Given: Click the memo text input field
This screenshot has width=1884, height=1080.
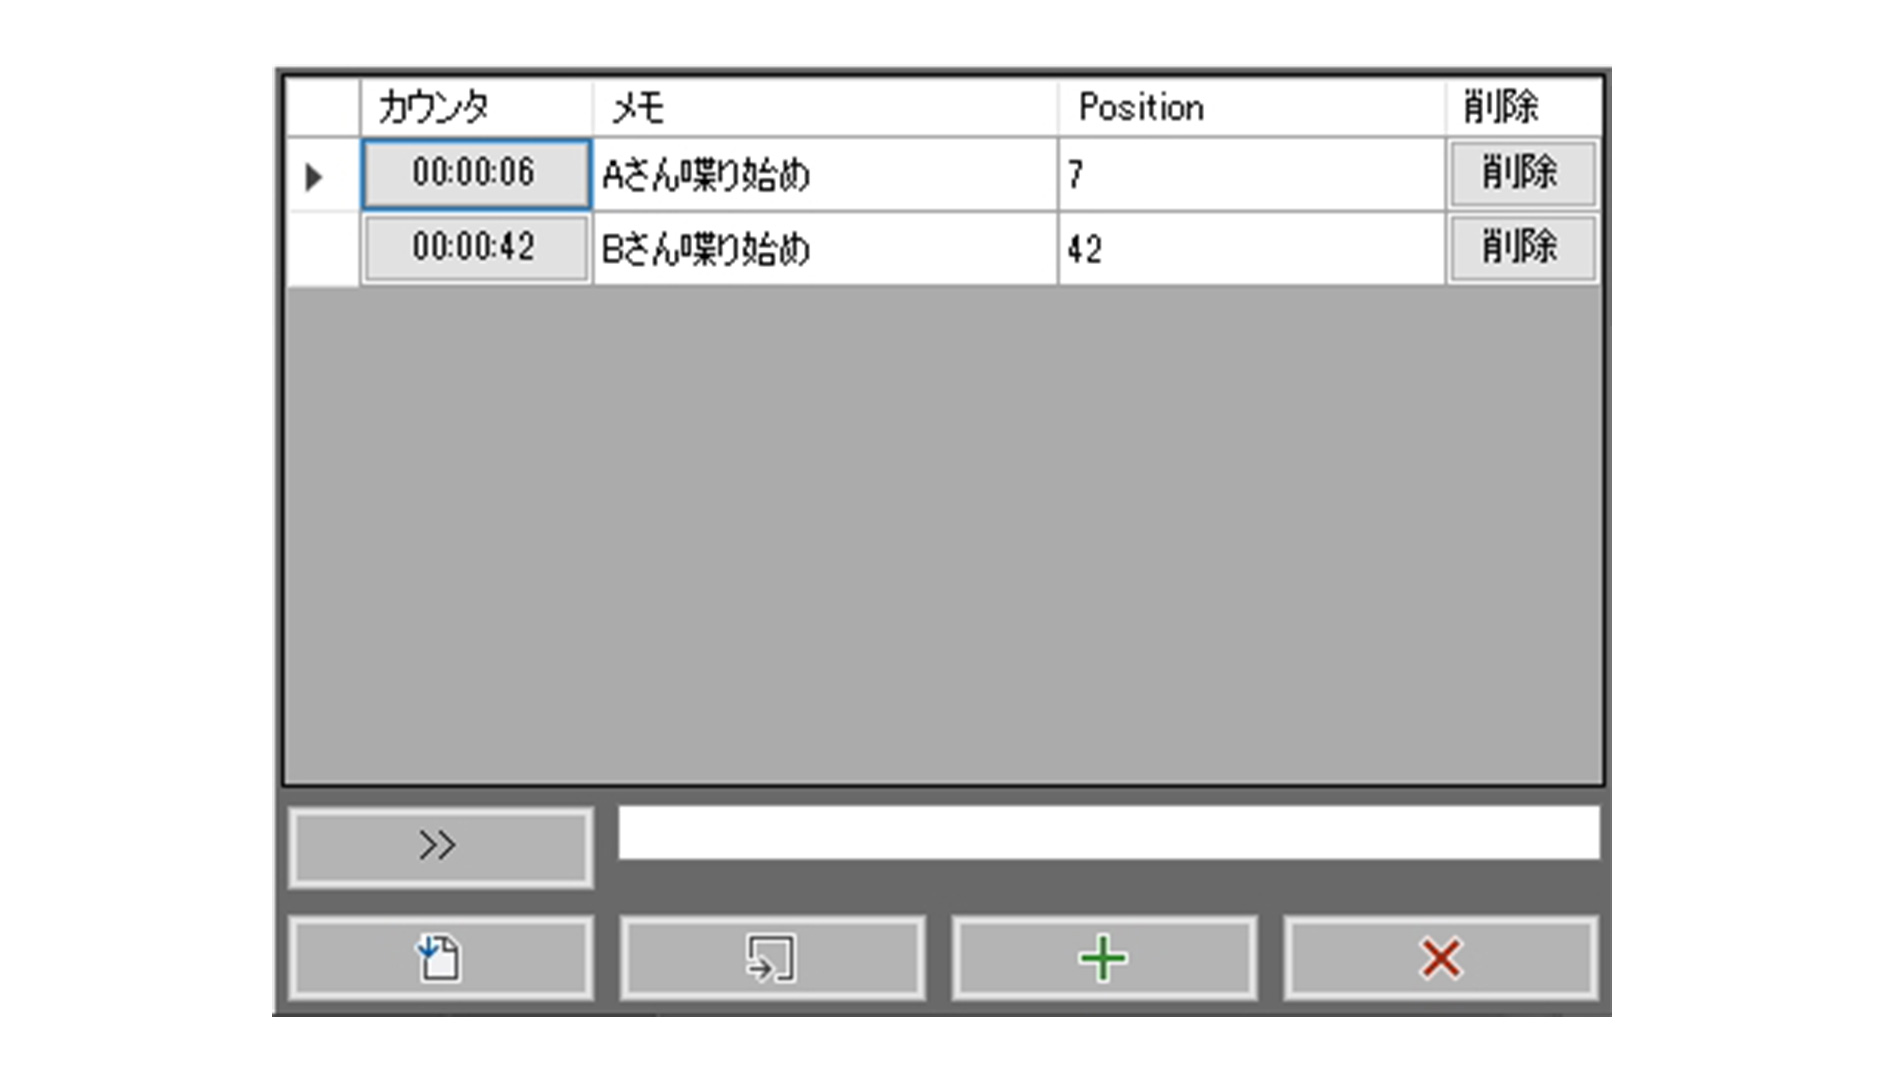Looking at the screenshot, I should pyautogui.click(x=1108, y=832).
